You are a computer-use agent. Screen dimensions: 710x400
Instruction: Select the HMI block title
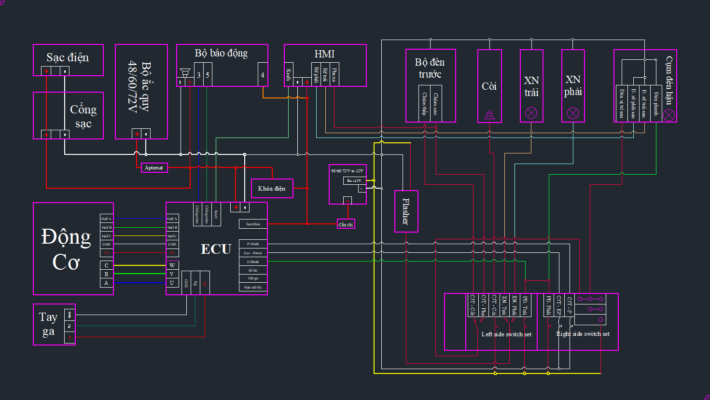pos(325,51)
